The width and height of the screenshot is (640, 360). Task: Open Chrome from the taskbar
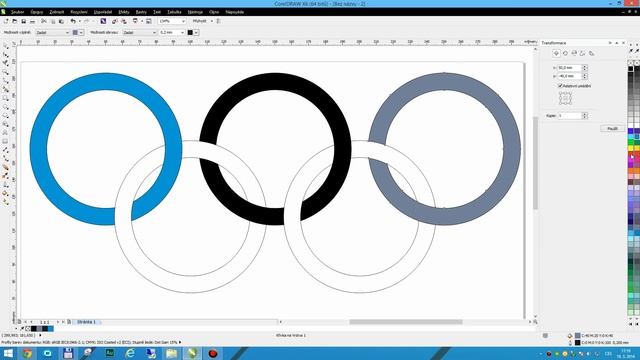(x=27, y=353)
